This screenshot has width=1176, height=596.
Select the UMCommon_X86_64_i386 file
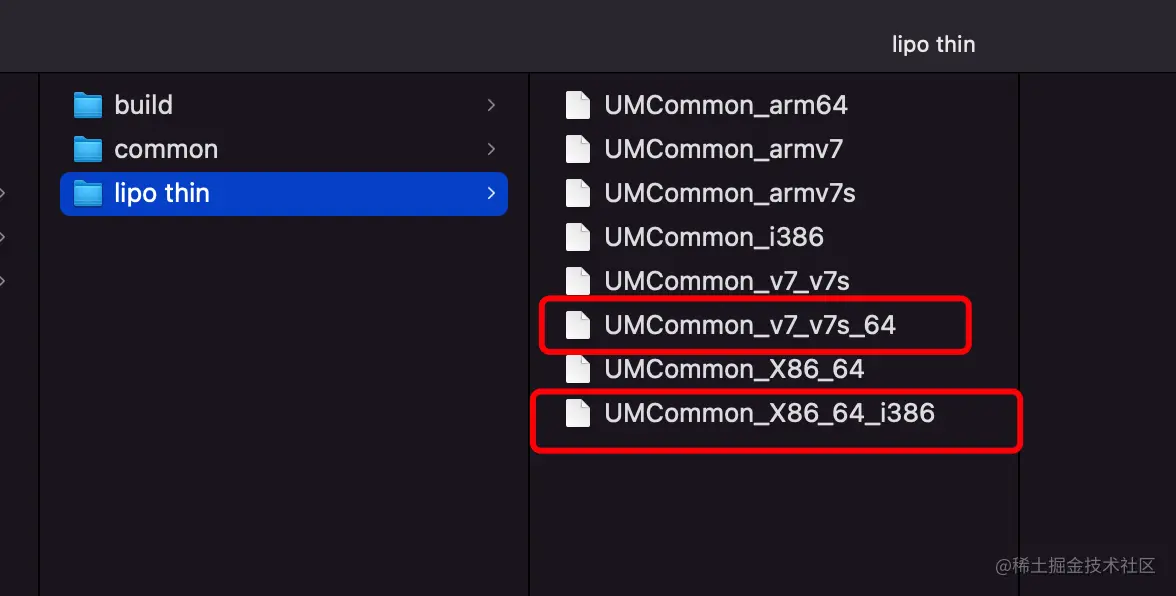tap(769, 413)
